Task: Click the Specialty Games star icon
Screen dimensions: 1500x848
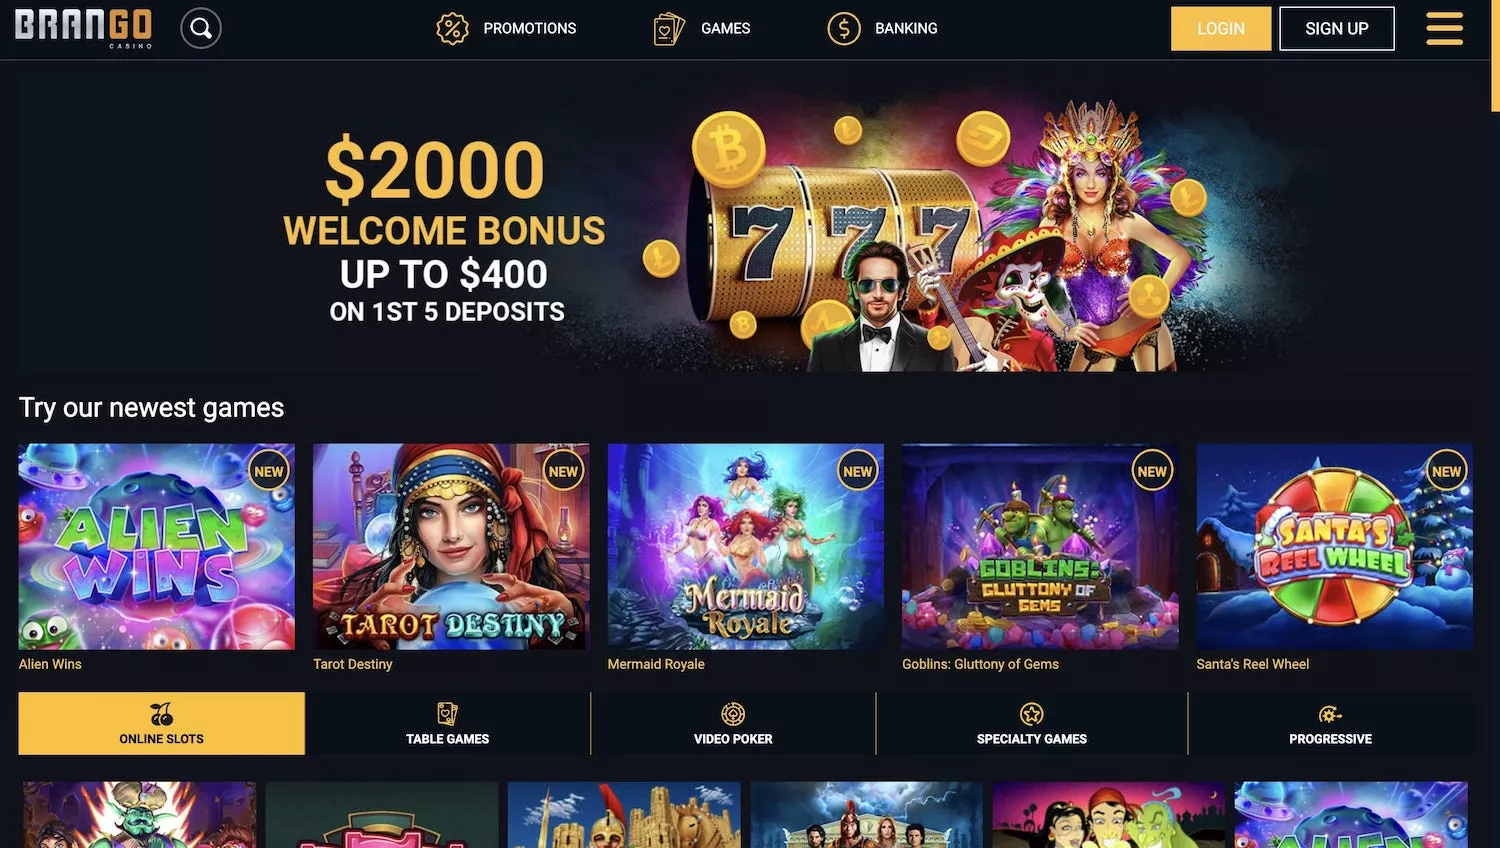Action: (1031, 714)
